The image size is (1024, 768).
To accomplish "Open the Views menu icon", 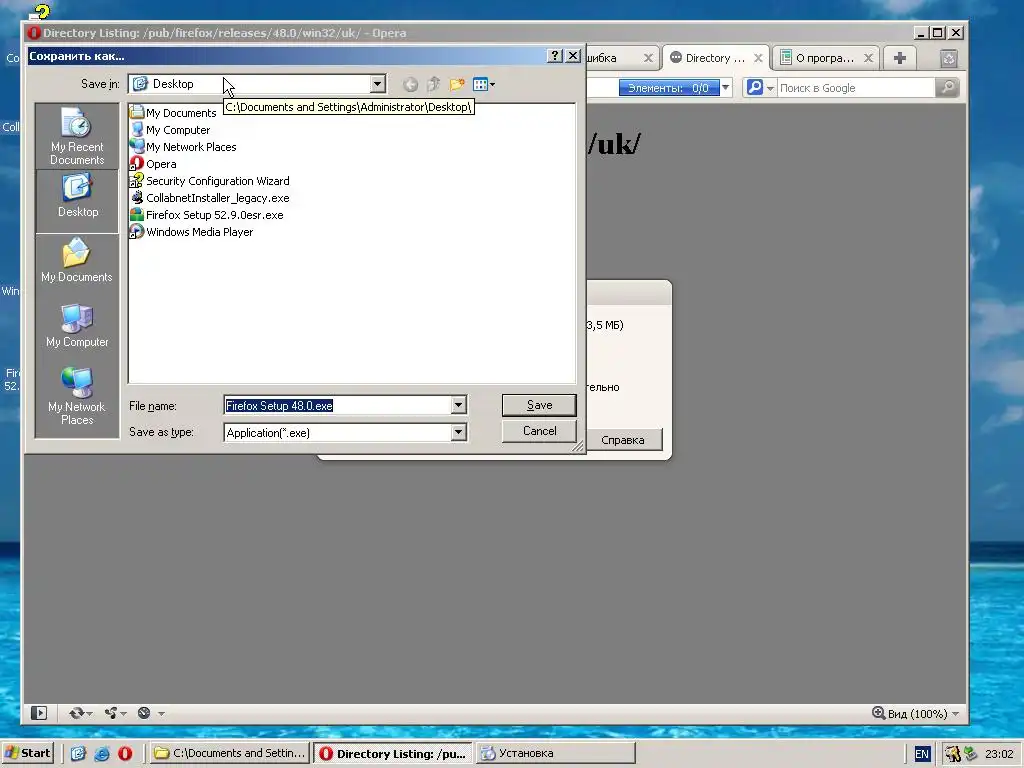I will point(480,84).
